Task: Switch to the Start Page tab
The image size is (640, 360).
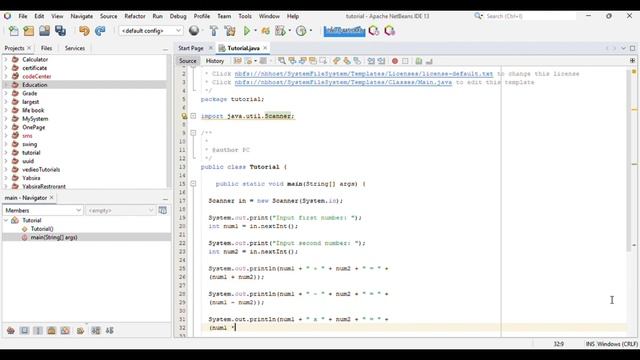Action: point(191,48)
